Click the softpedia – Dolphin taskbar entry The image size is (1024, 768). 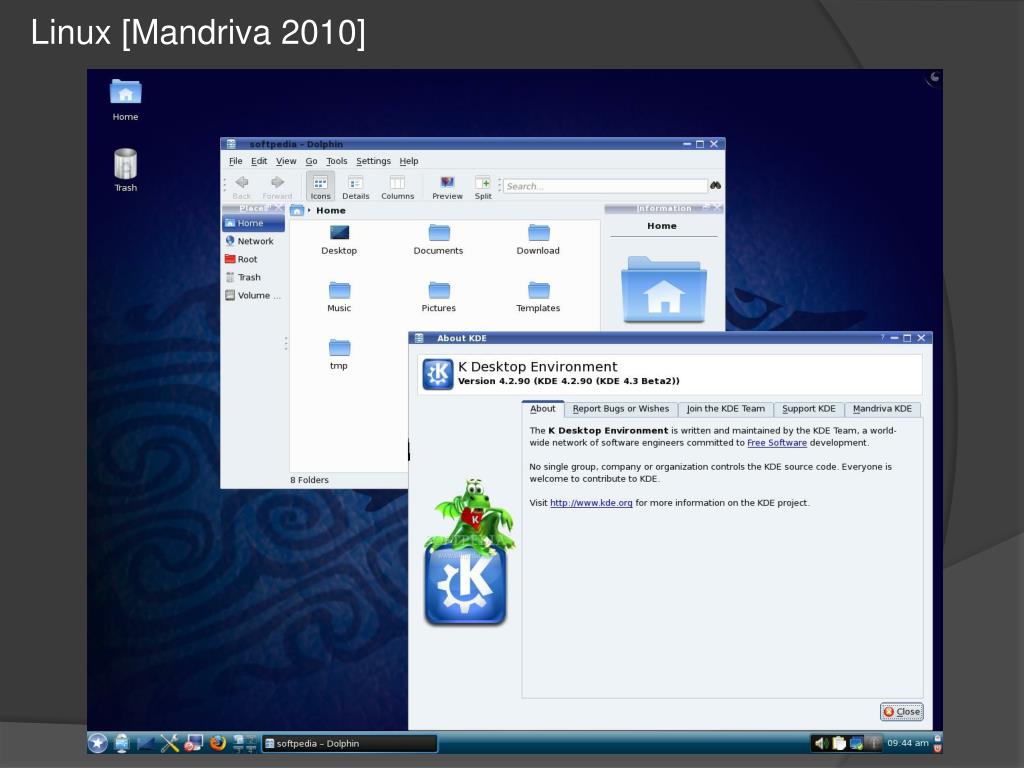[x=349, y=743]
